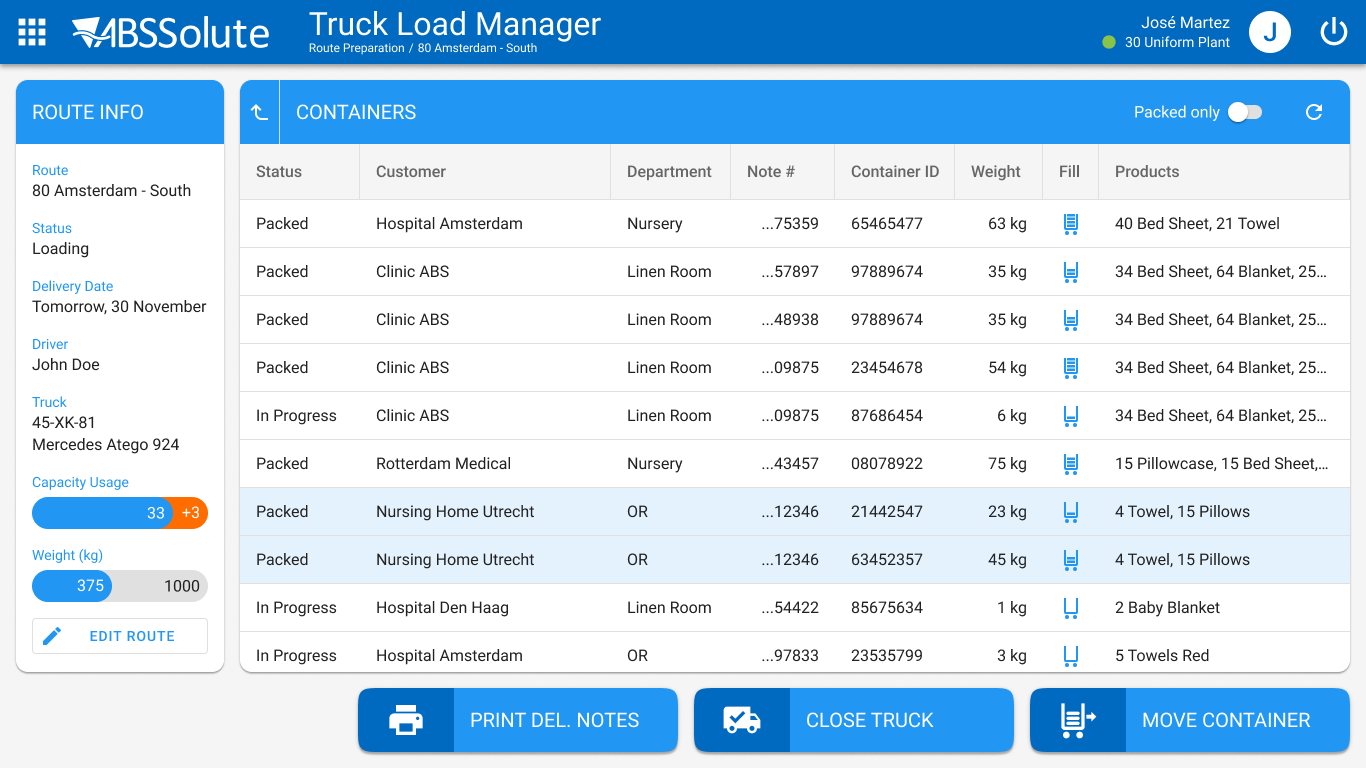Screen dimensions: 1366x768
Task: Click the EDIT ROUTE button text
Action: pyautogui.click(x=132, y=636)
